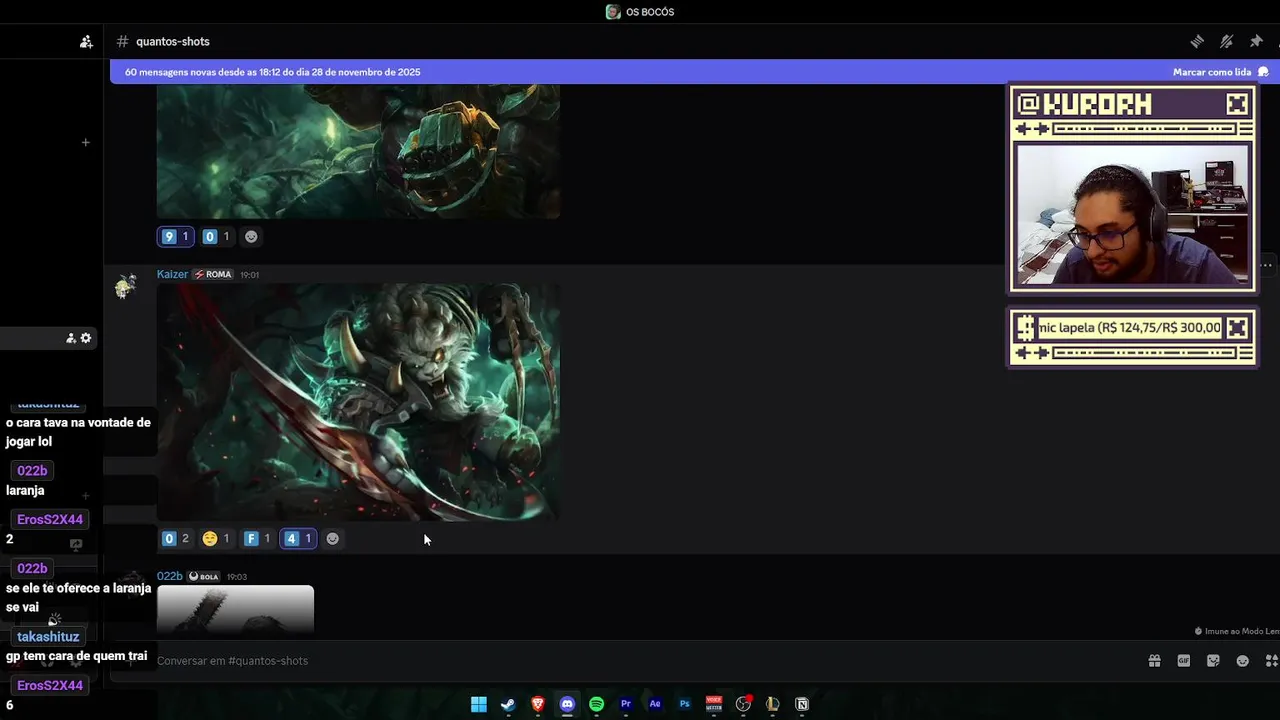
Task: Add reaction smiley under Rengar image
Action: 333,539
